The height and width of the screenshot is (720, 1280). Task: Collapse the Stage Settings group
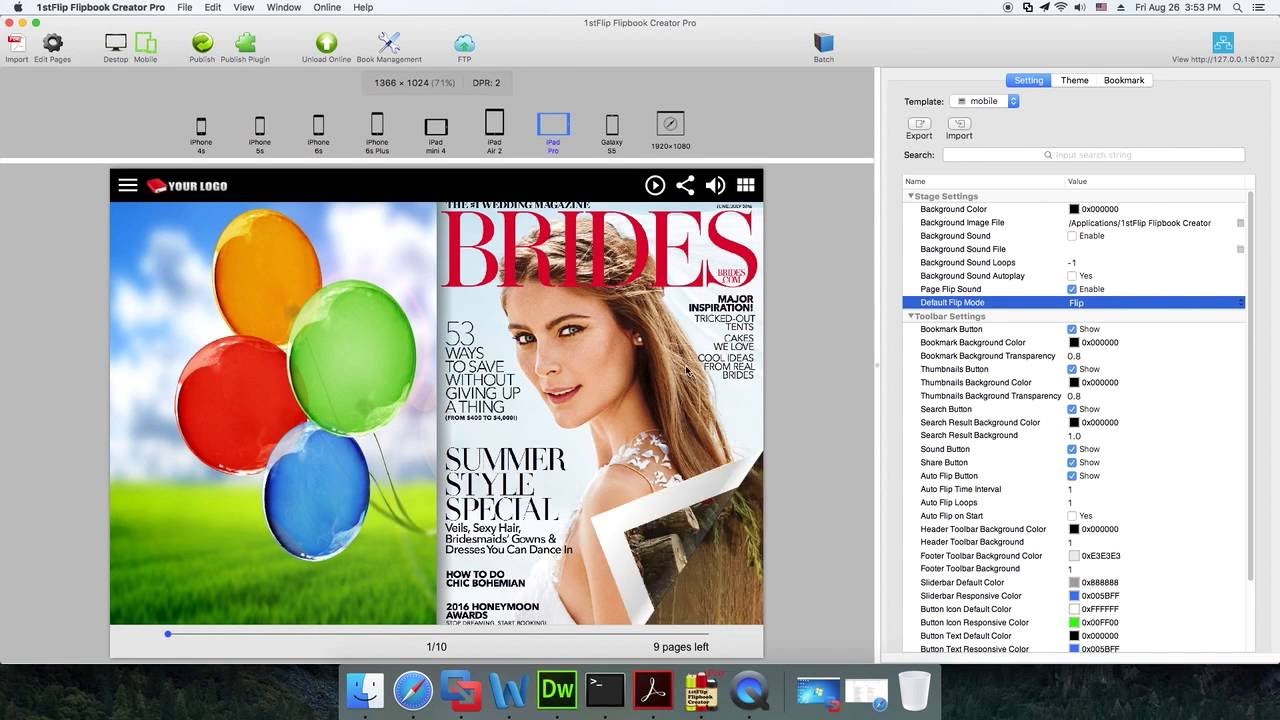coord(911,196)
